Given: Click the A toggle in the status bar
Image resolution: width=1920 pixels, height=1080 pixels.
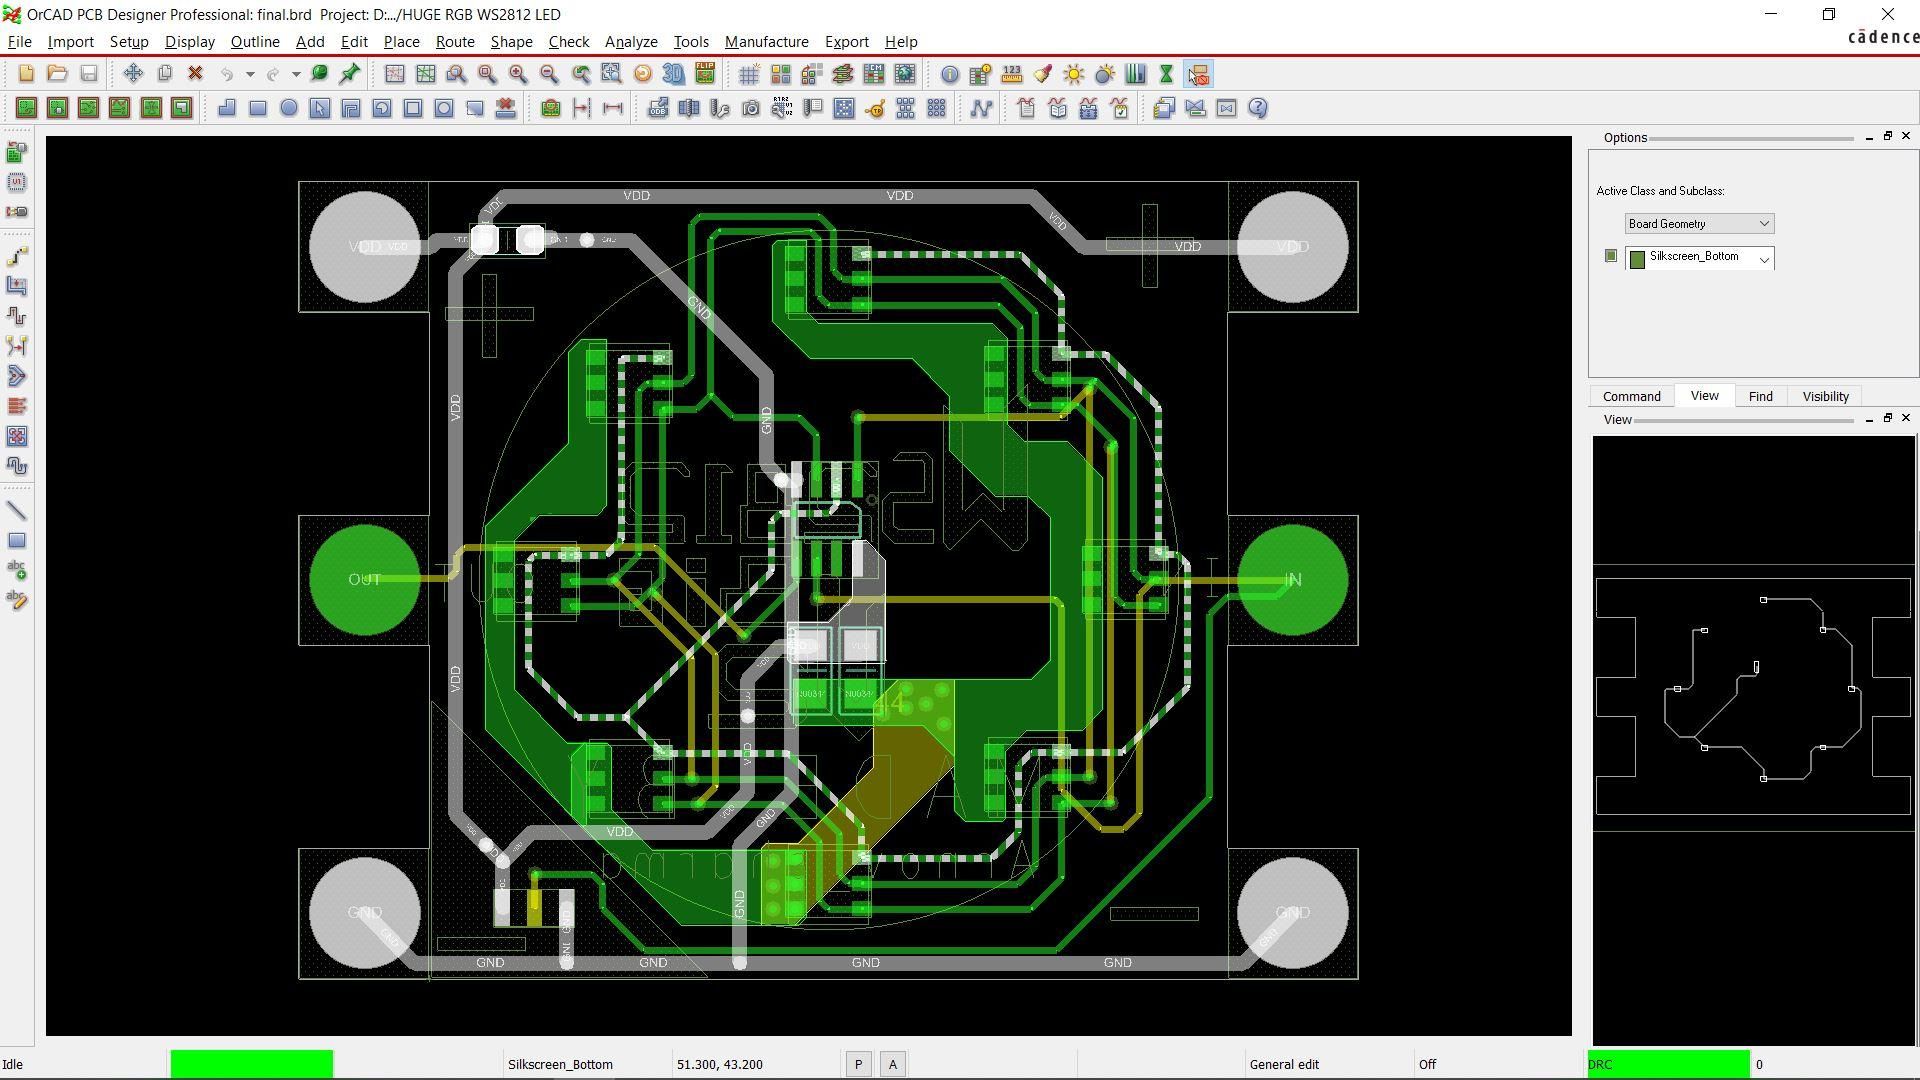Looking at the screenshot, I should [x=891, y=1063].
